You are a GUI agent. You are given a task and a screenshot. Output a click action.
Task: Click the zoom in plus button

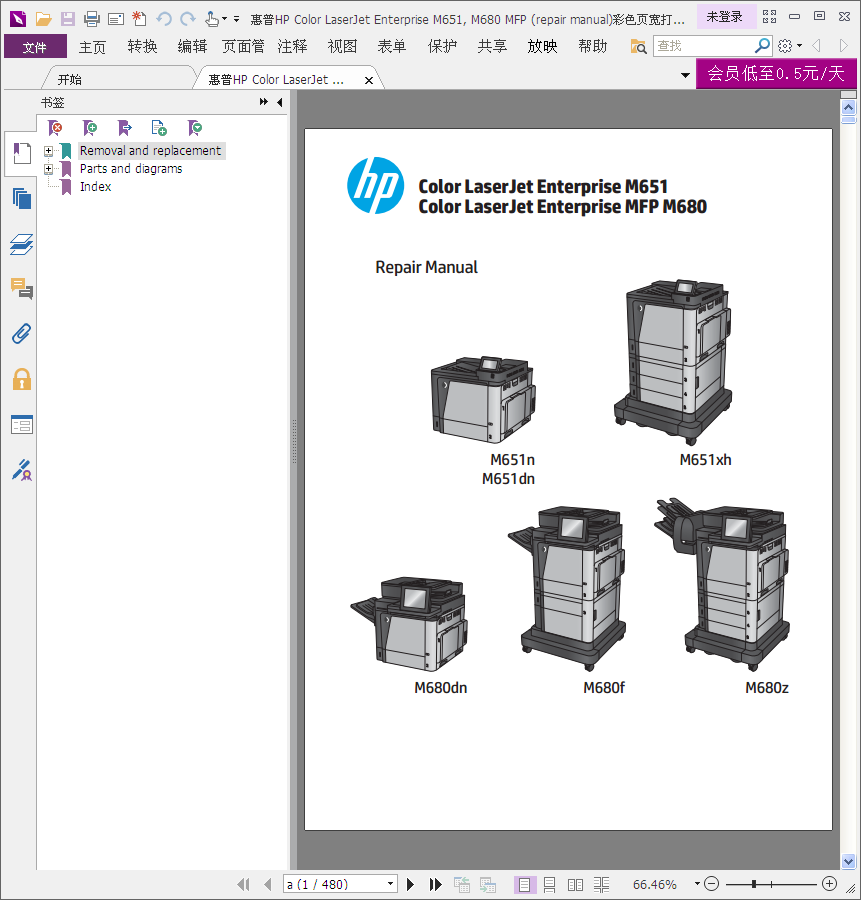coord(829,884)
